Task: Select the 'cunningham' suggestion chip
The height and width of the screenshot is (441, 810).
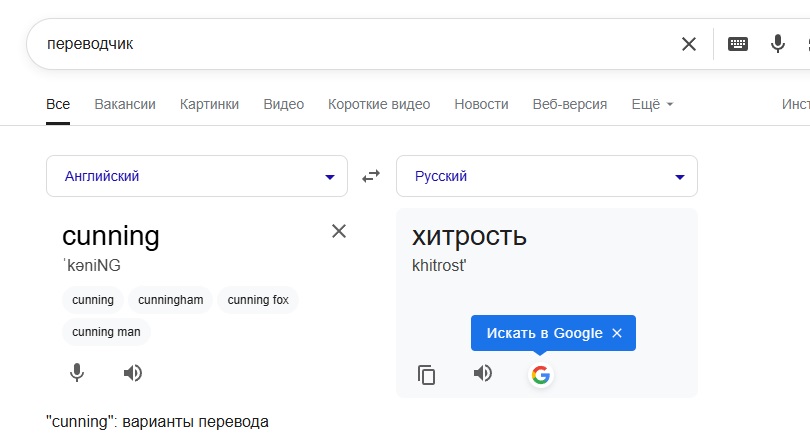Action: click(170, 300)
